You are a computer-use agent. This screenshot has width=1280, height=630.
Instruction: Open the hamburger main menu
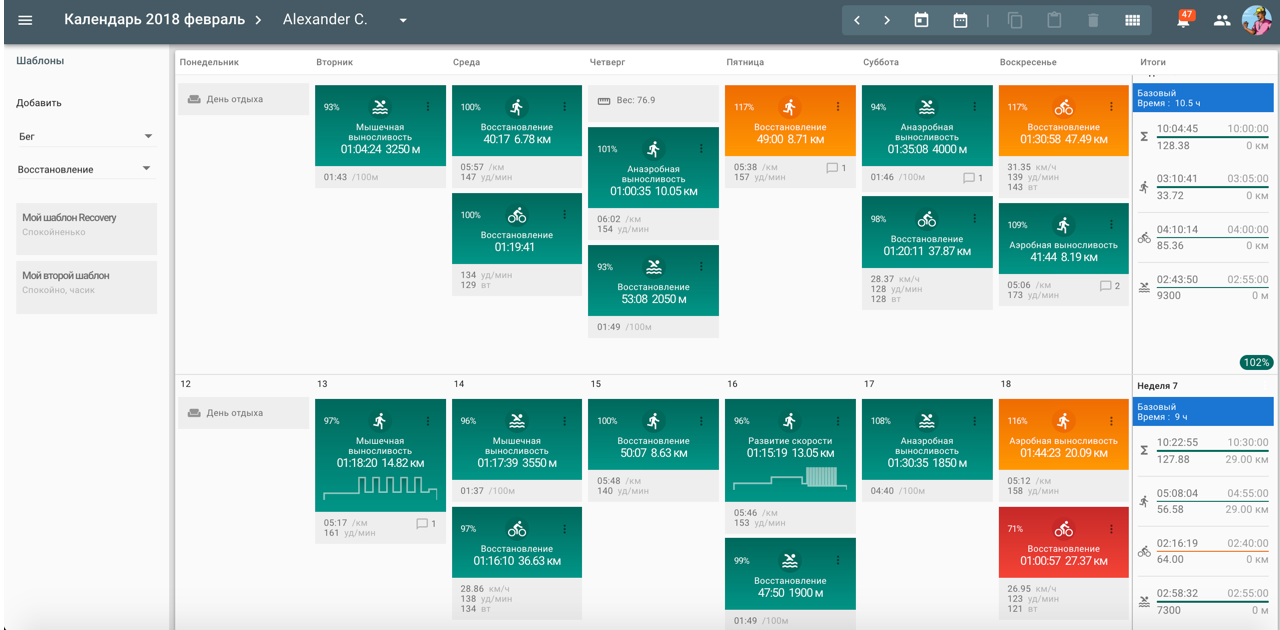click(25, 20)
